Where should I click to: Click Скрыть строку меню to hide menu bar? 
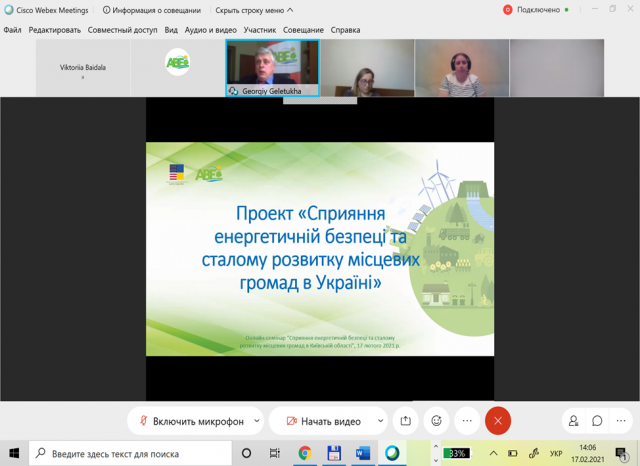(x=254, y=10)
